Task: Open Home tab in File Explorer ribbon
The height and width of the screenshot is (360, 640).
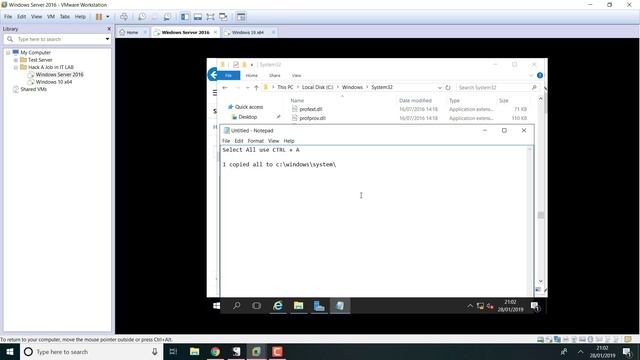Action: click(x=251, y=76)
